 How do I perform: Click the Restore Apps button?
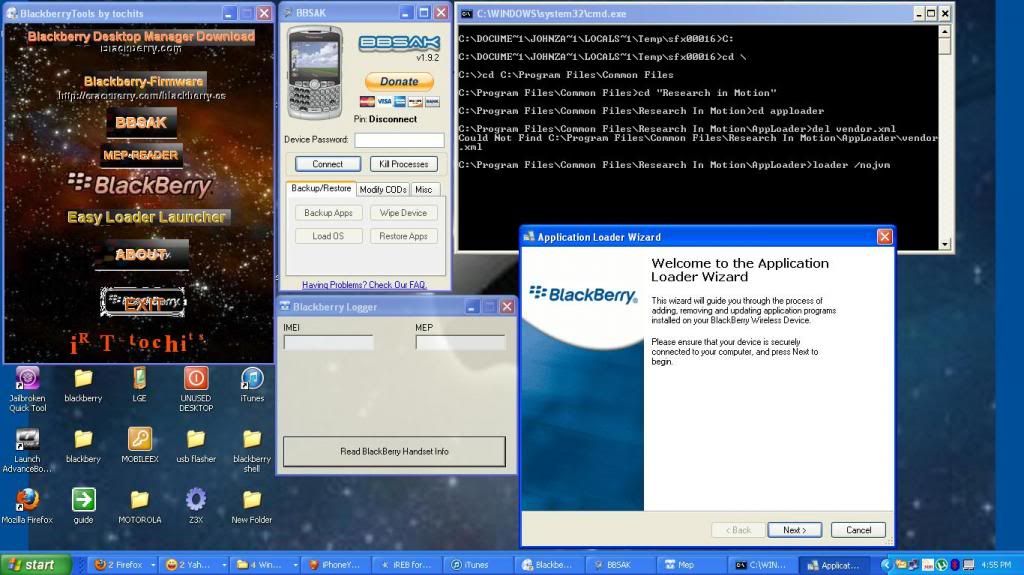(x=403, y=236)
